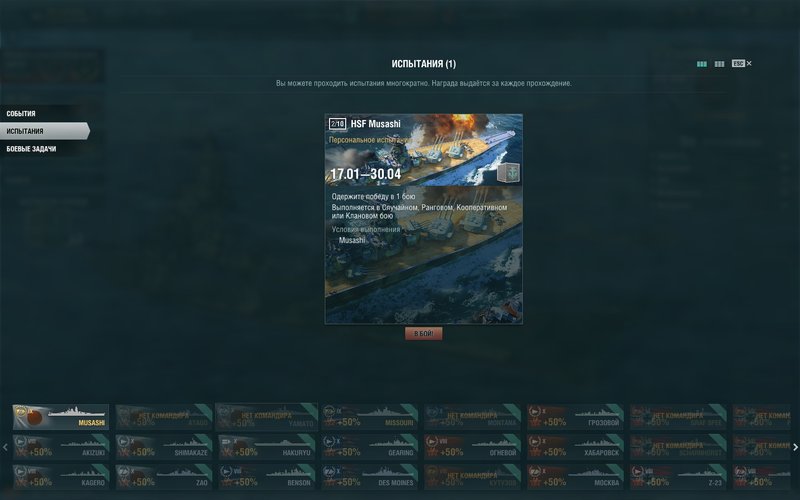Viewport: 800px width, 500px height.
Task: Click the 2/10 progress counter on the card
Action: coord(338,124)
